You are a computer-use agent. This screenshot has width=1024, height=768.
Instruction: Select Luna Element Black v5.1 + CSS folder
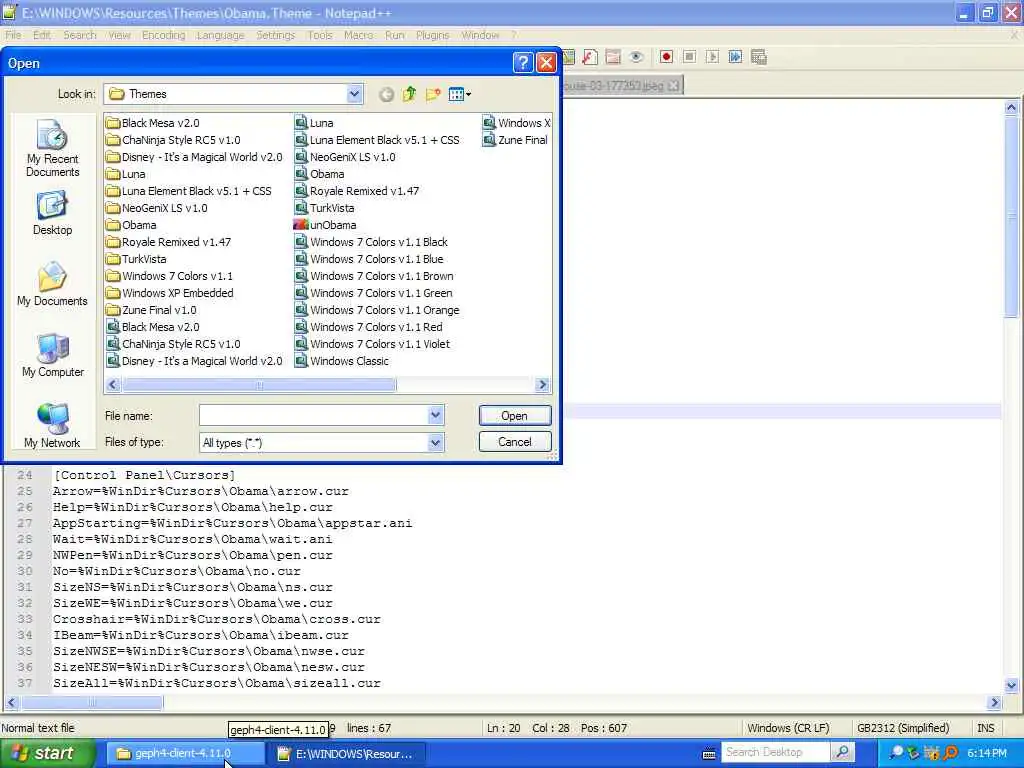click(189, 191)
